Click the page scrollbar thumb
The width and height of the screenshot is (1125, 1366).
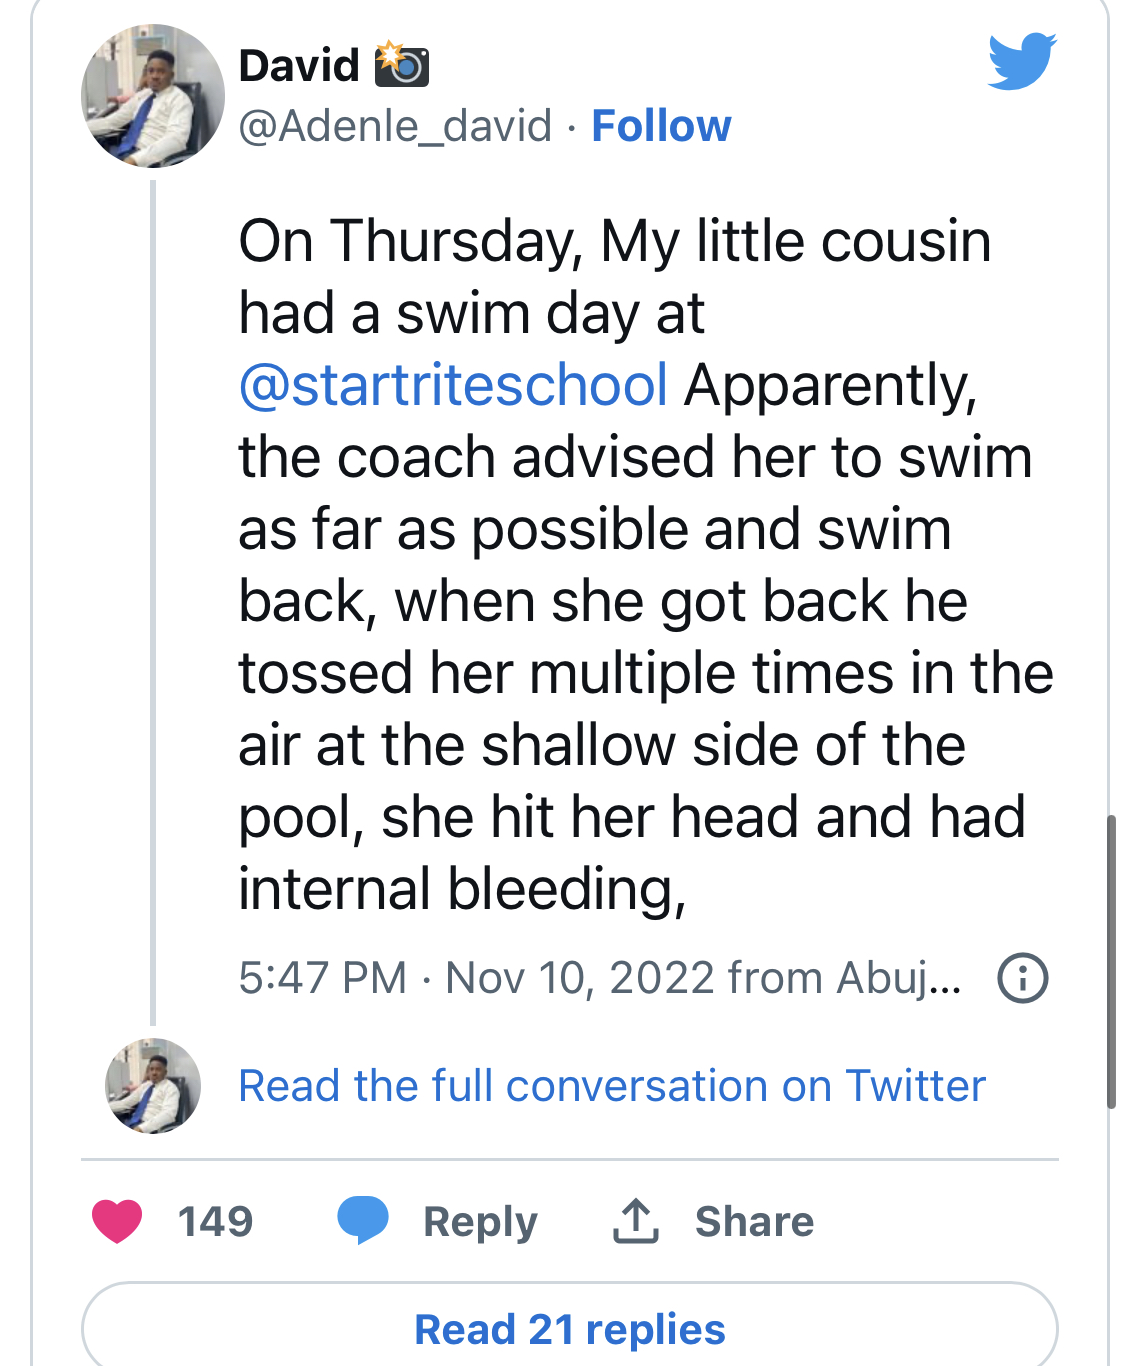click(x=1111, y=962)
